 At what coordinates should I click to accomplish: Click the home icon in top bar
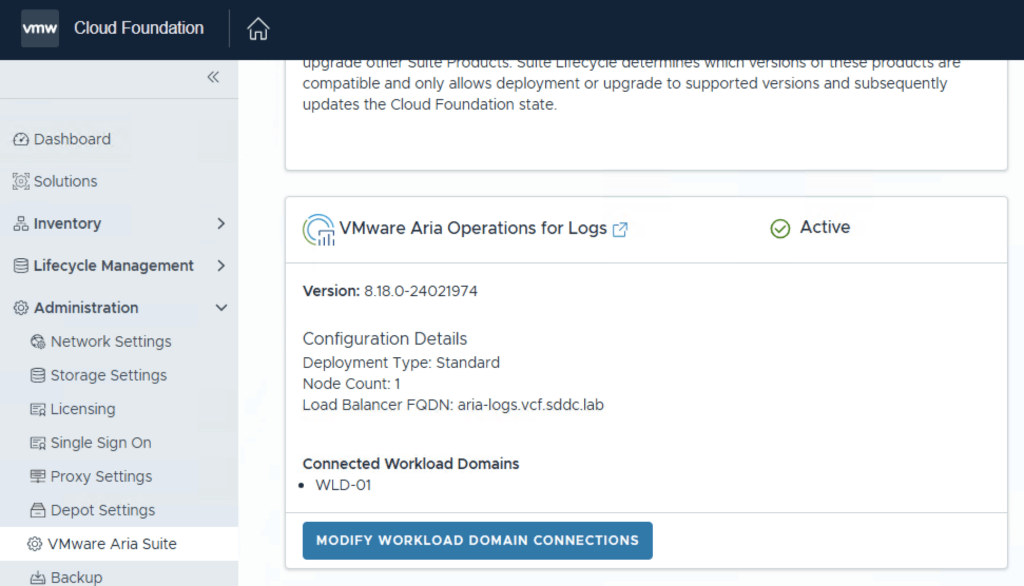coord(258,29)
